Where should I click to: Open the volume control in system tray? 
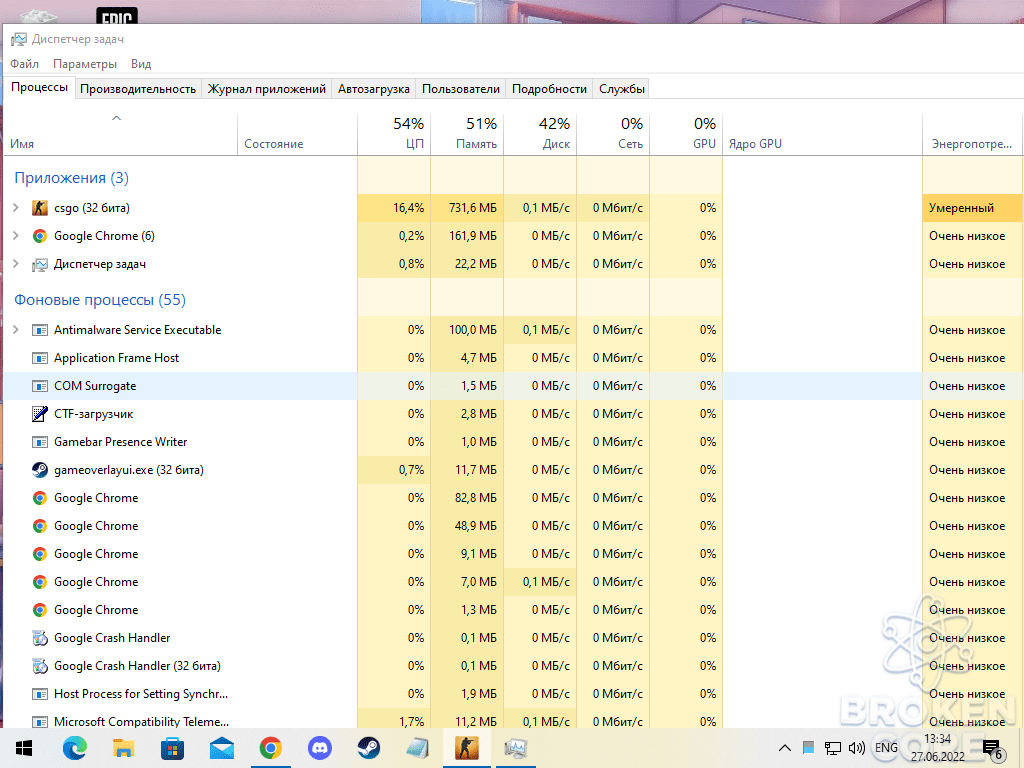pos(856,748)
